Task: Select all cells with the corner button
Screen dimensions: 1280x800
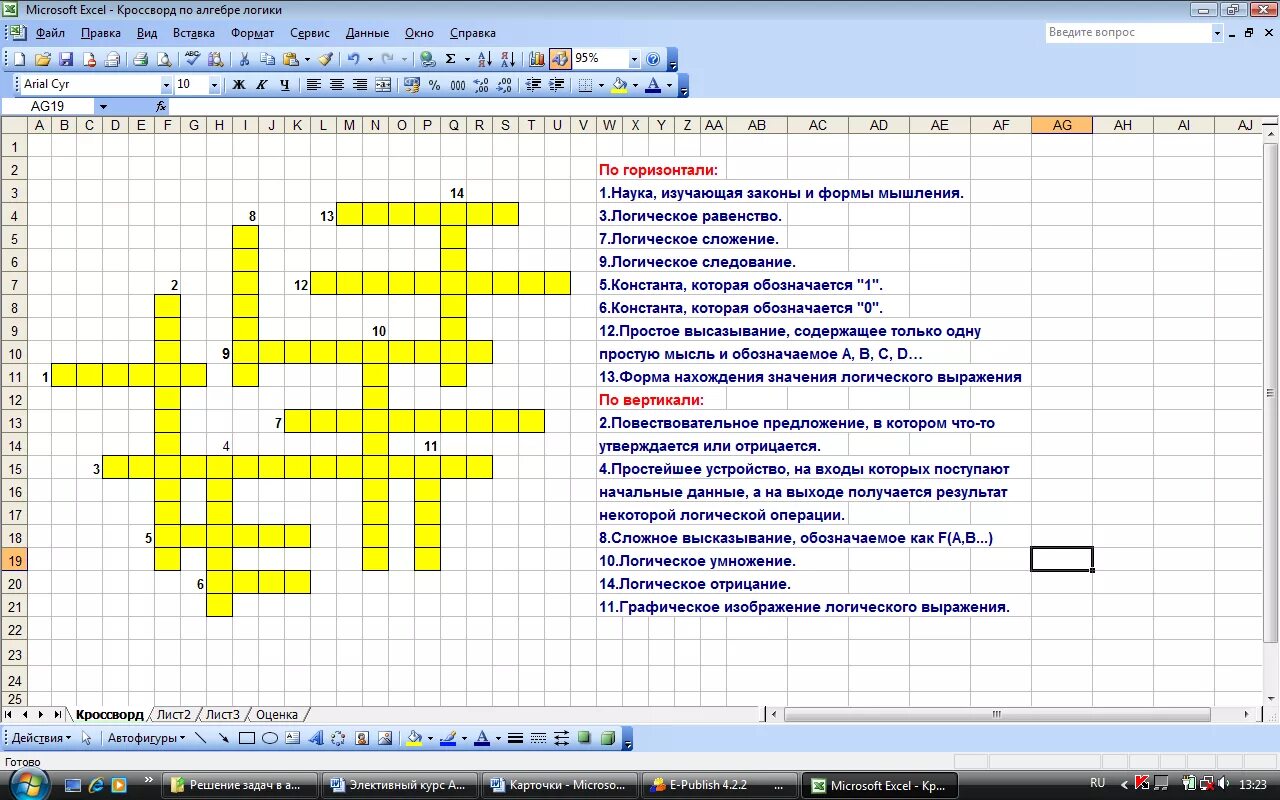Action: pos(13,125)
